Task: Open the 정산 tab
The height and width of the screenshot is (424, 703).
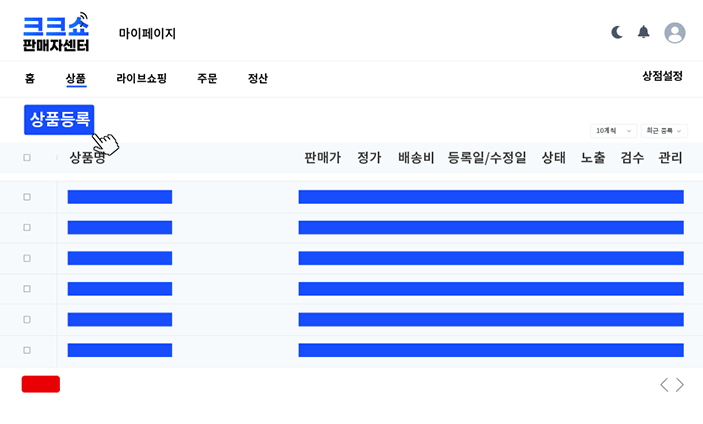Action: click(x=258, y=78)
